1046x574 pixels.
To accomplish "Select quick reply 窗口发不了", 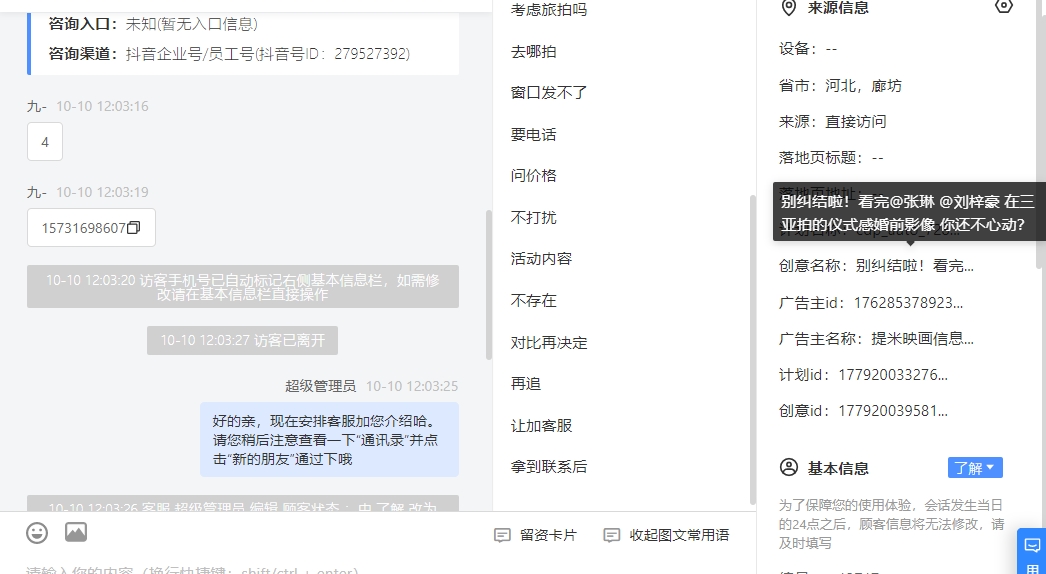I will (548, 93).
